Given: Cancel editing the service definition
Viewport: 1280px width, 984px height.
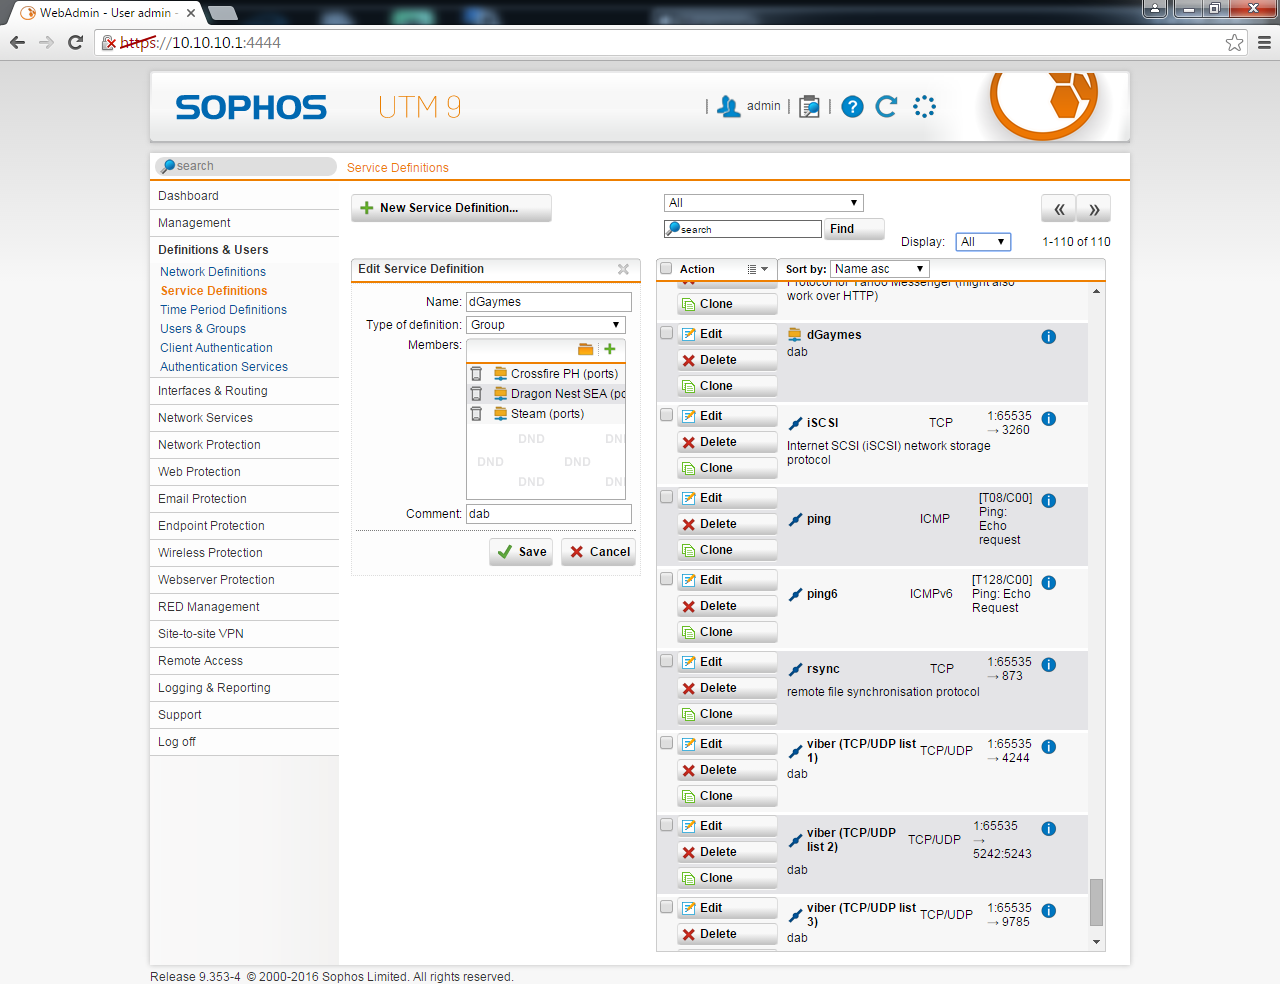Looking at the screenshot, I should tap(599, 552).
